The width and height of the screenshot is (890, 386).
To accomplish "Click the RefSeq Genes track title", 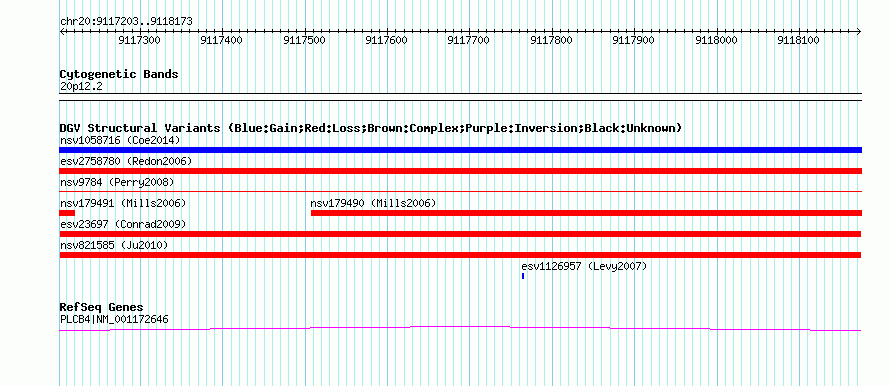I will click(x=101, y=308).
